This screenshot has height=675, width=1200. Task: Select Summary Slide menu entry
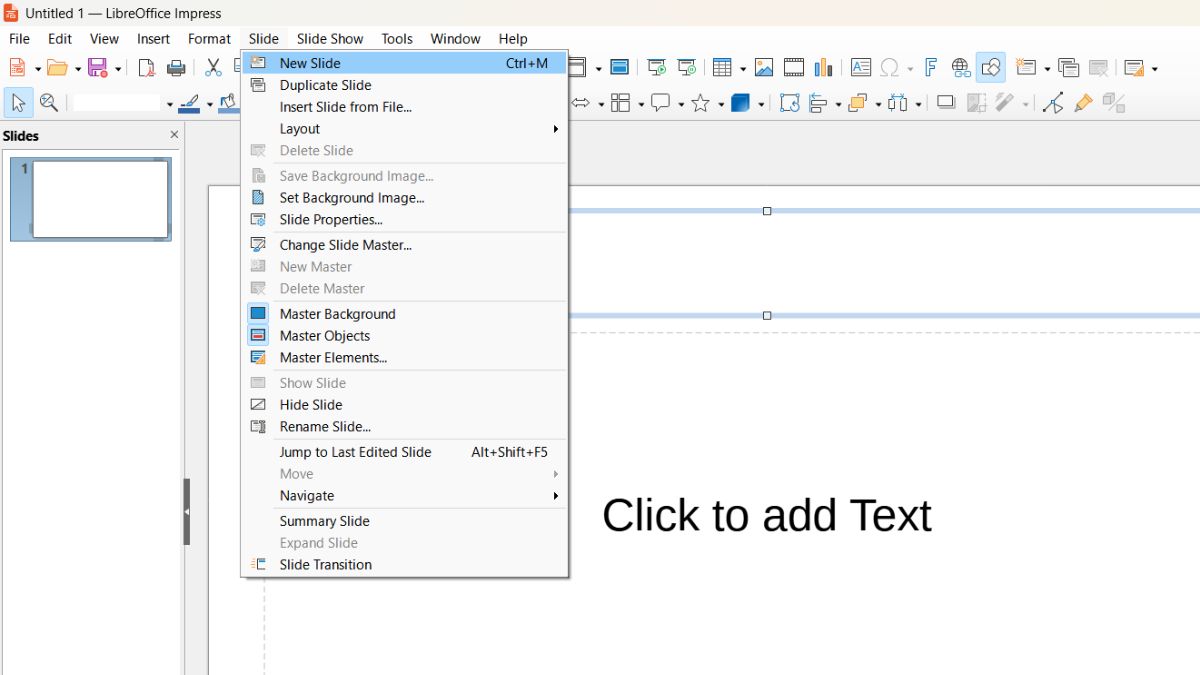(x=405, y=521)
